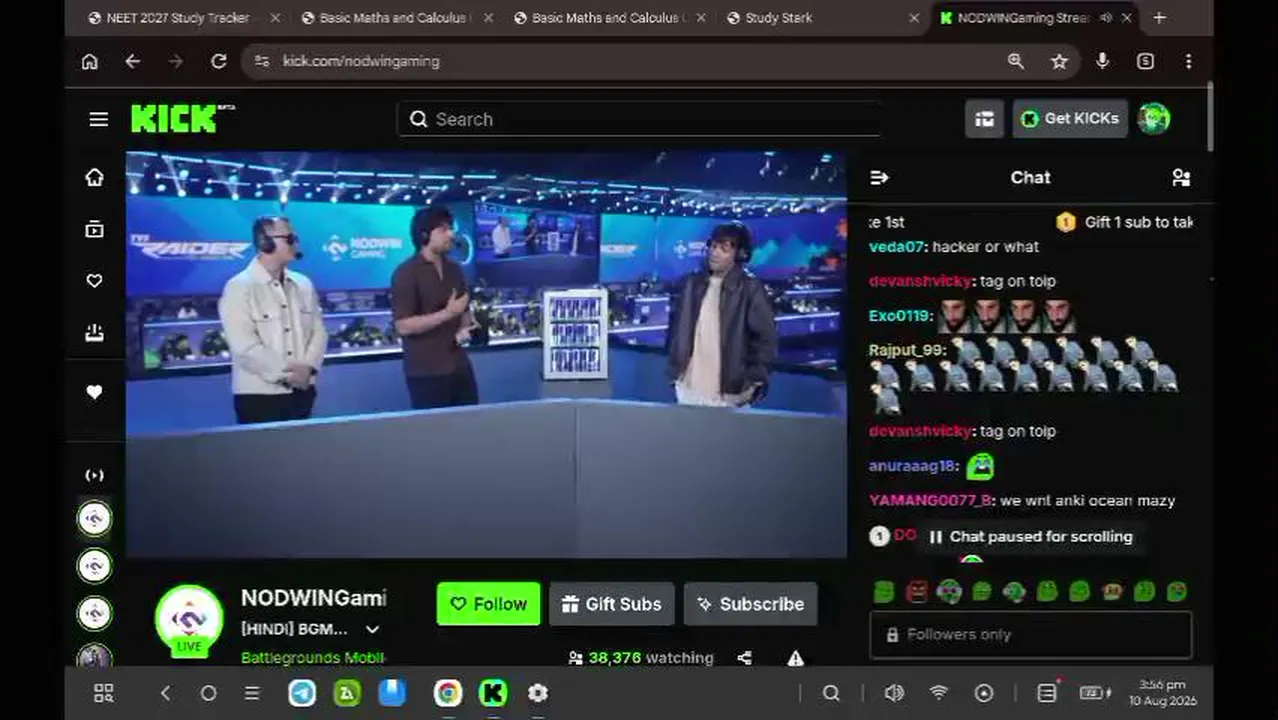The width and height of the screenshot is (1278, 720).
Task: Open a new browser tab
Action: coord(1159,18)
